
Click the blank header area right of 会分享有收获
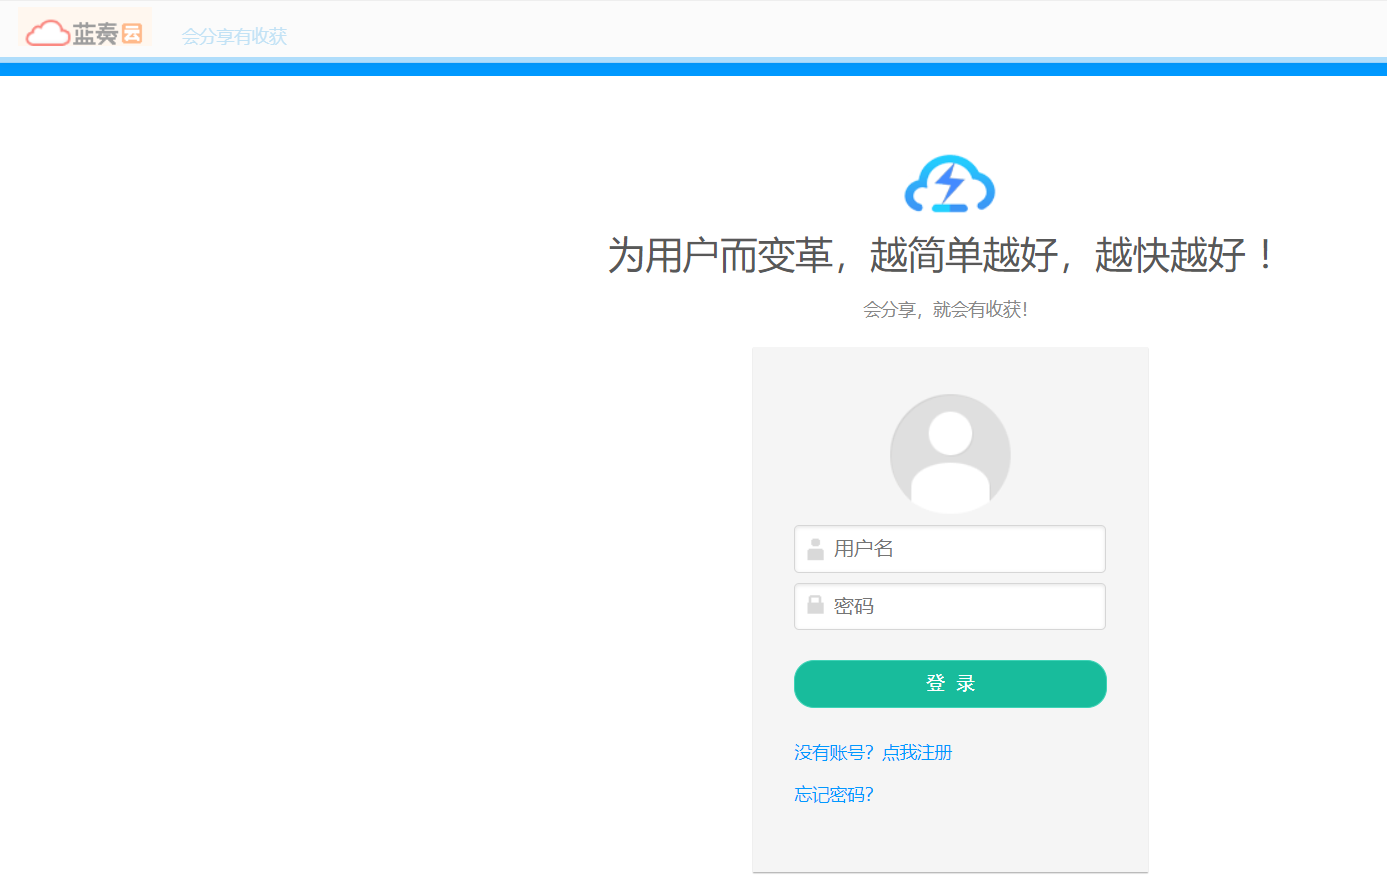pyautogui.click(x=800, y=32)
